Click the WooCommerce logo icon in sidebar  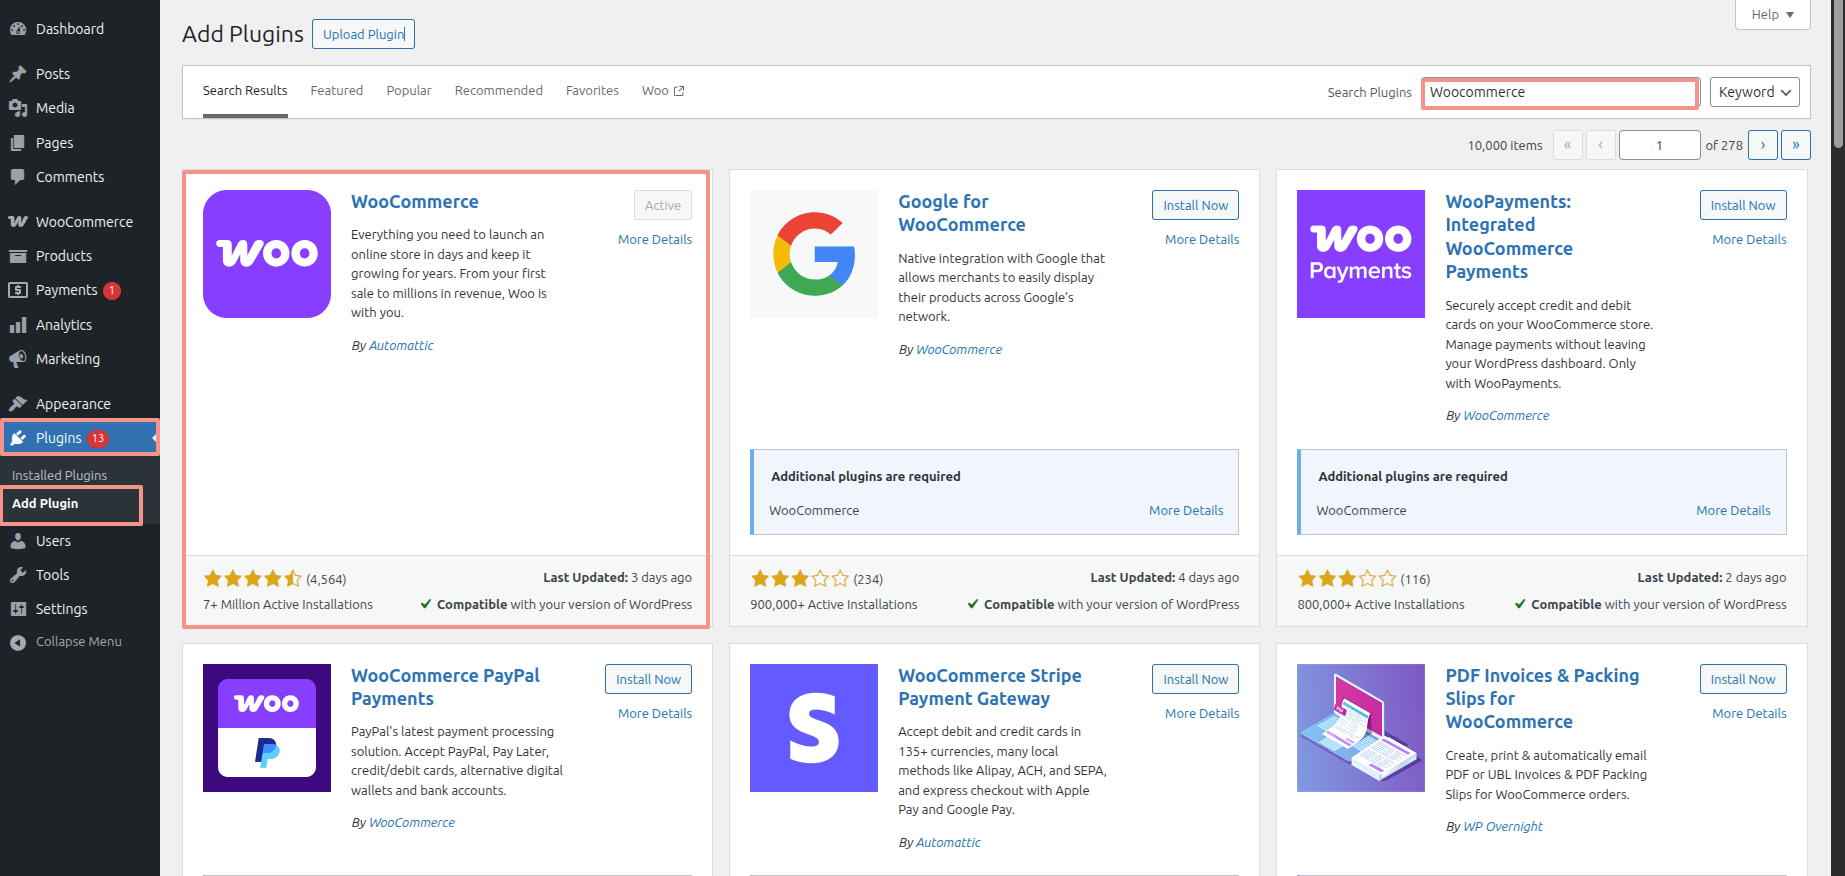pos(18,222)
